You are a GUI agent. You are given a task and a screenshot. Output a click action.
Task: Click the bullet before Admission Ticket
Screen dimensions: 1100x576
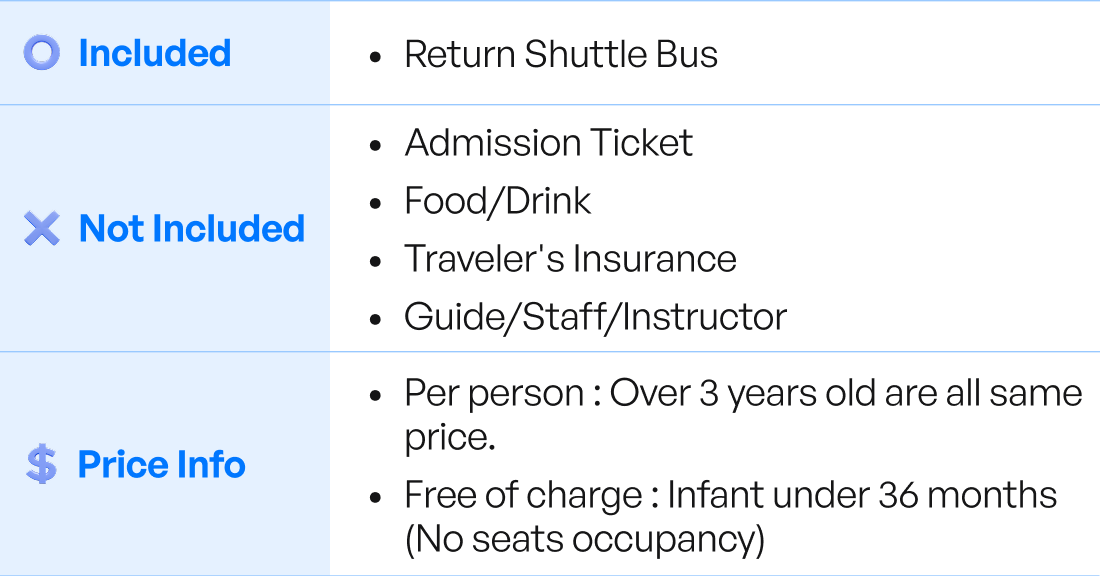pyautogui.click(x=376, y=145)
